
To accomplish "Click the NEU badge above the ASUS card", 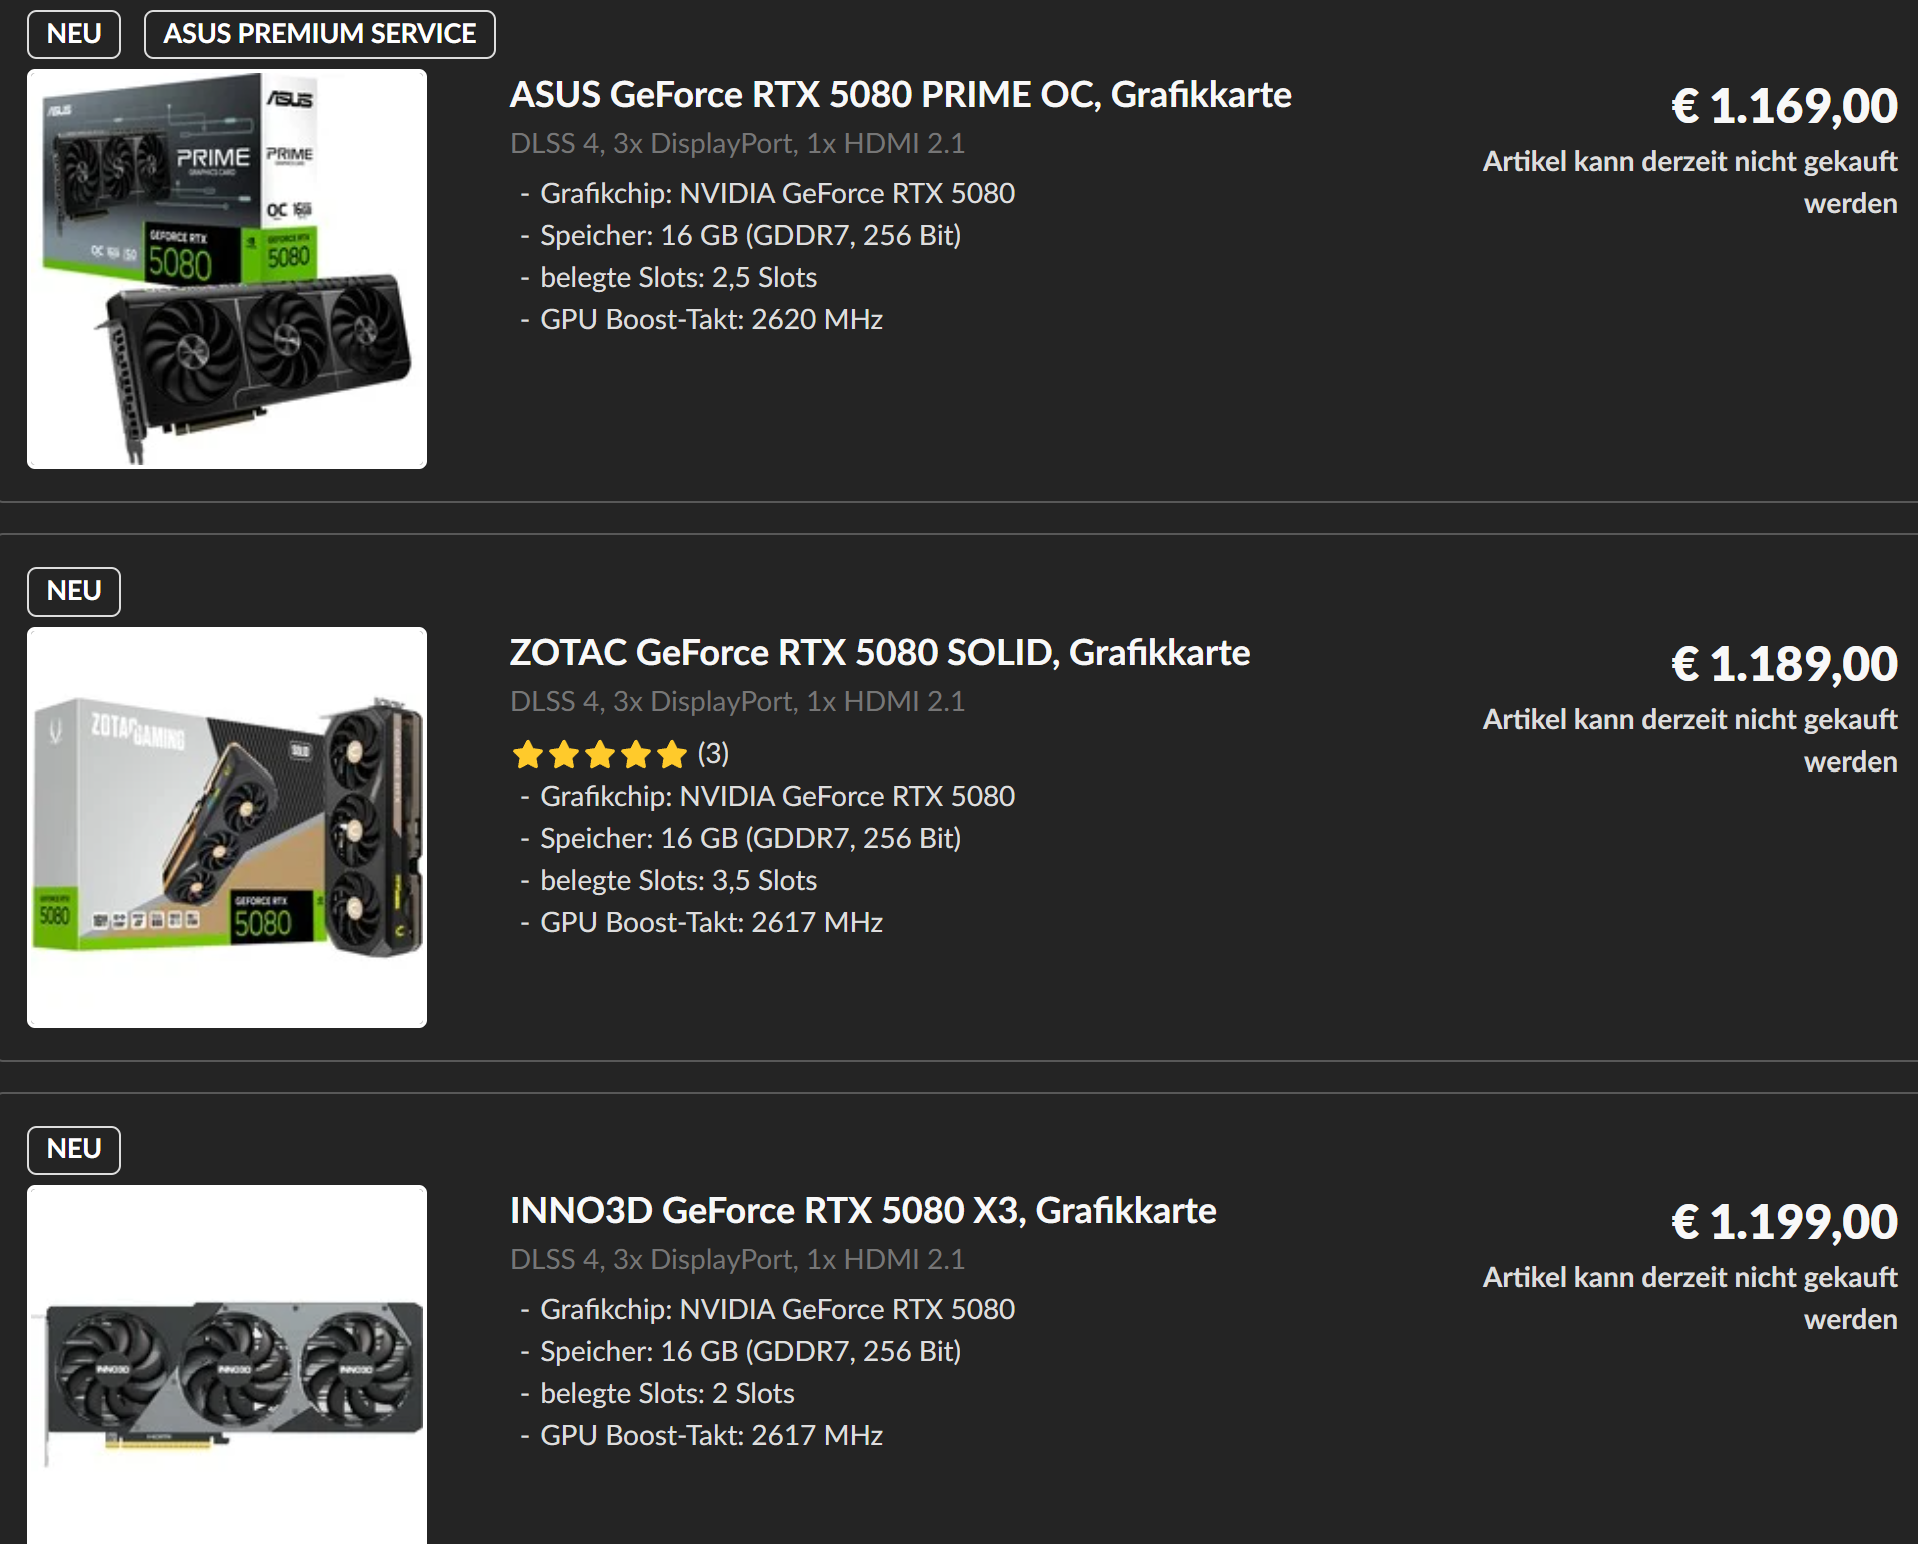I will coord(74,34).
